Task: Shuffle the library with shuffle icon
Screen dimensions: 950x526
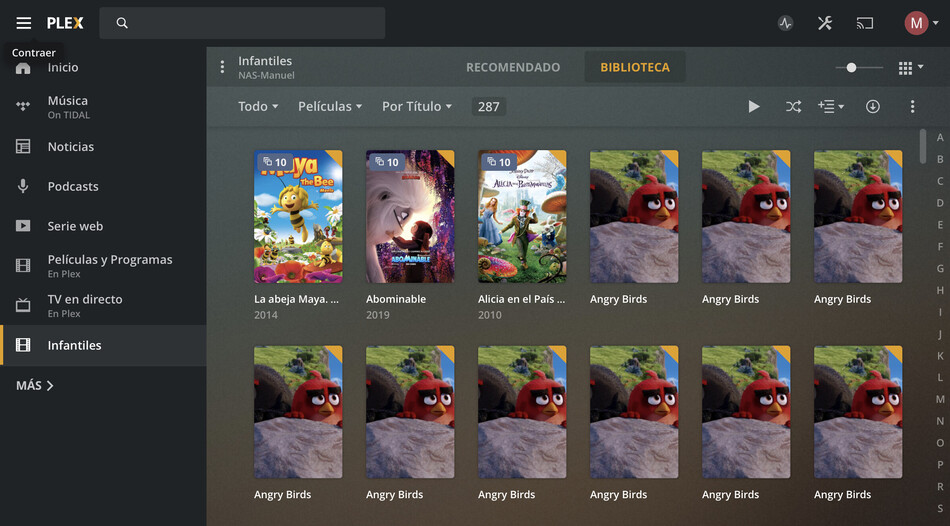Action: [793, 107]
